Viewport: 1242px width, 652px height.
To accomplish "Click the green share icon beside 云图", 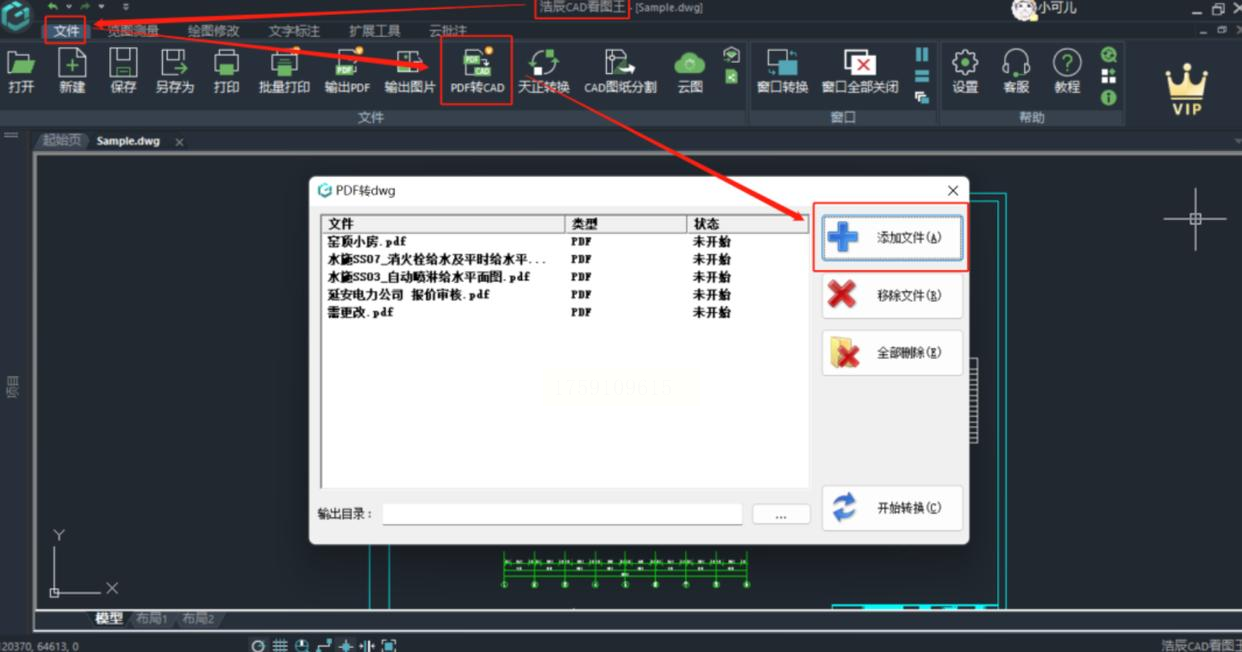I will point(732,76).
